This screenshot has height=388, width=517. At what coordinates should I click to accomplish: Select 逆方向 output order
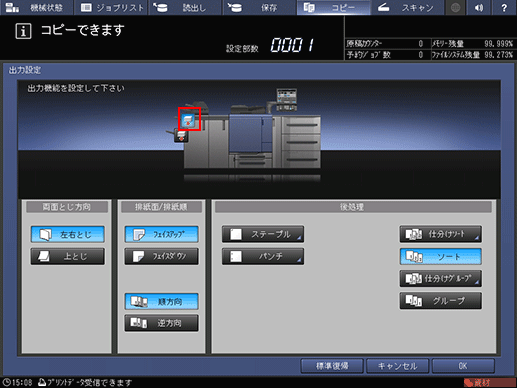(162, 323)
